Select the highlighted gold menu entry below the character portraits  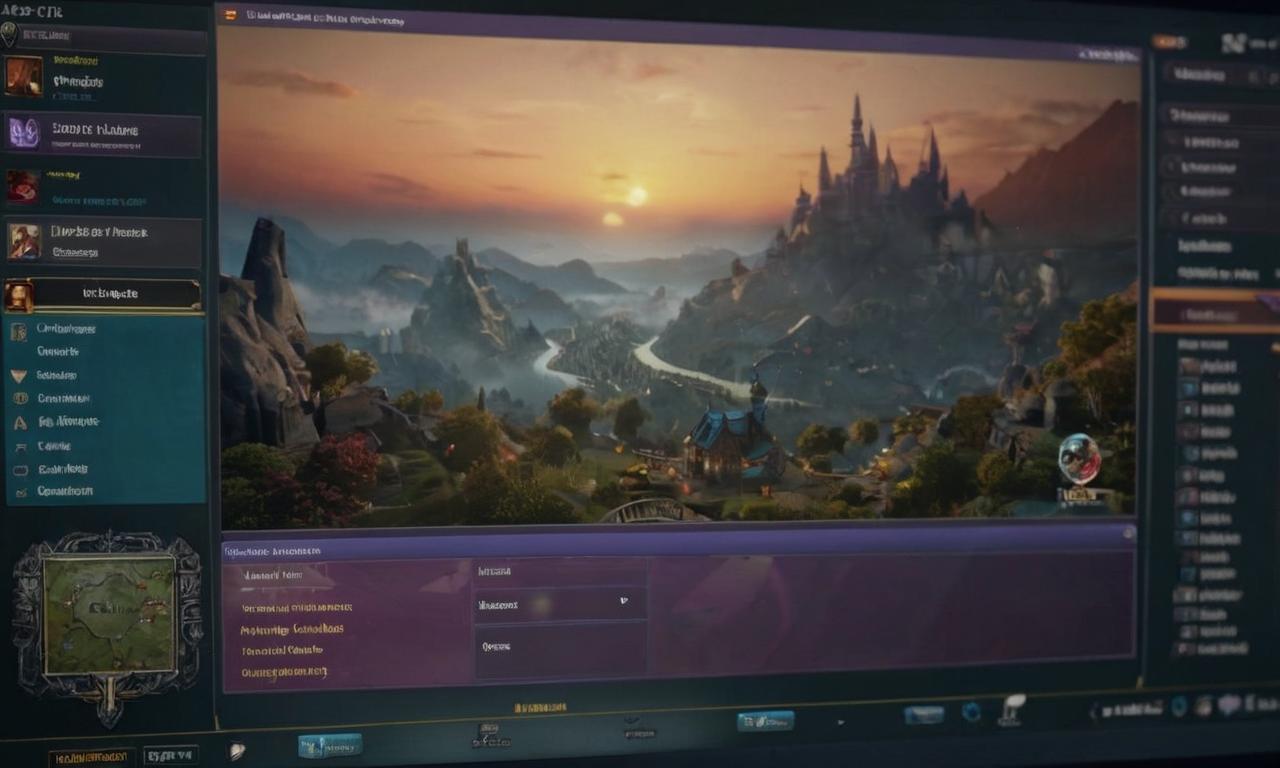point(104,293)
